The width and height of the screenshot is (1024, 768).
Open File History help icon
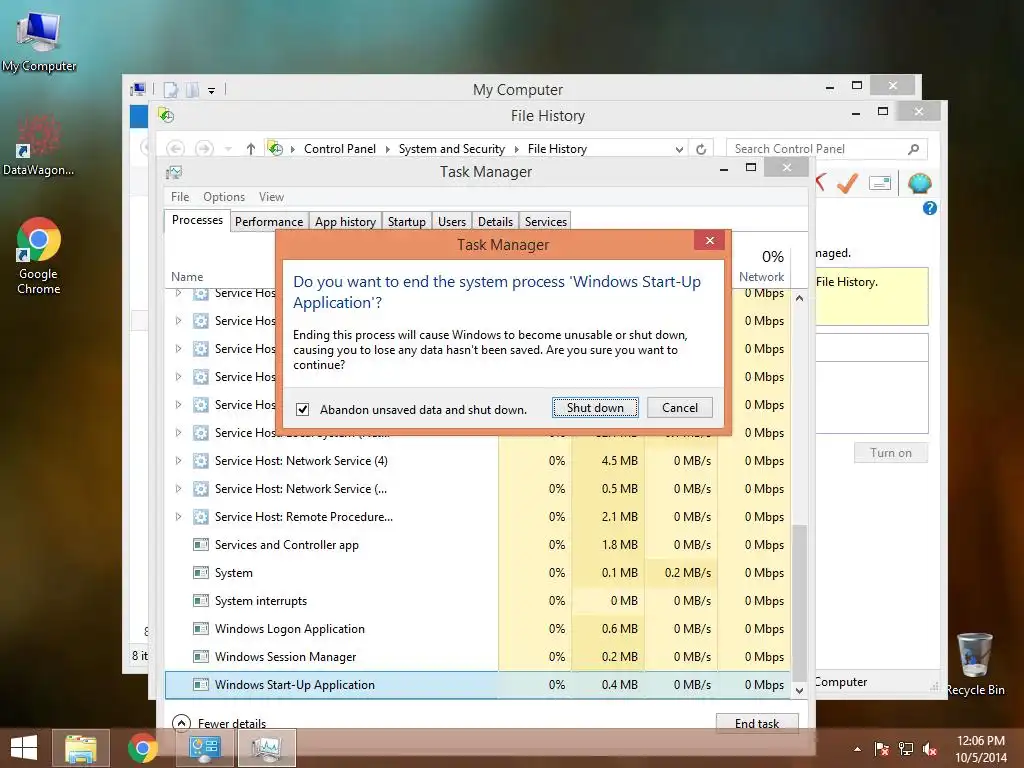930,208
